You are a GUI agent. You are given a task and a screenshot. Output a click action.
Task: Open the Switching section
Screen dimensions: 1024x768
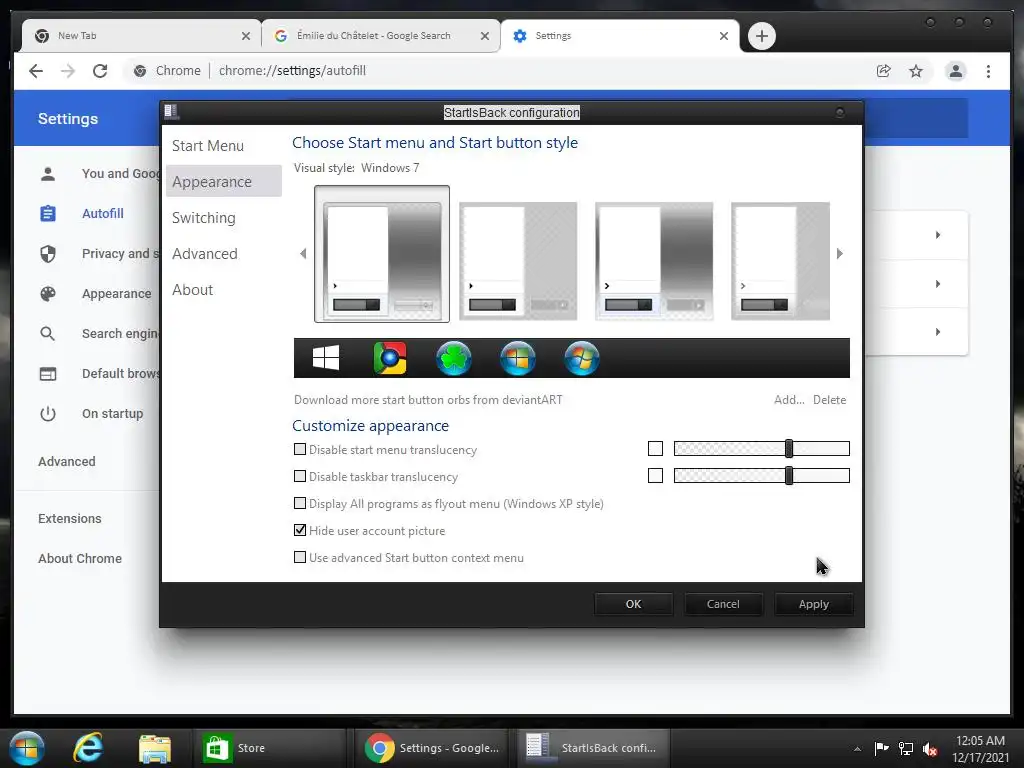click(204, 217)
